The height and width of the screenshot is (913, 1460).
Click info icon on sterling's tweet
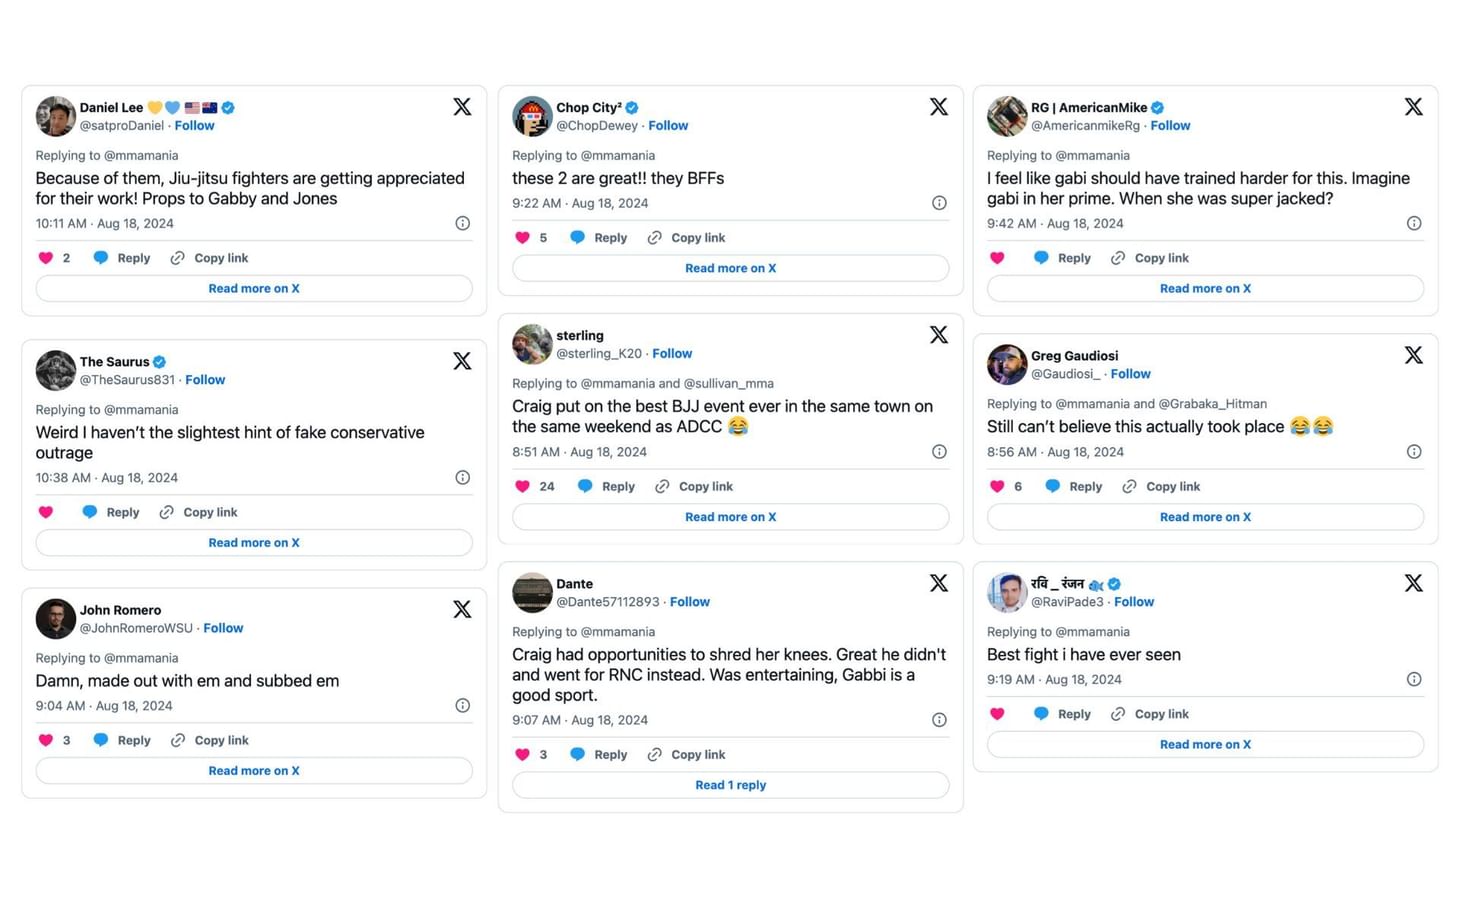939,452
